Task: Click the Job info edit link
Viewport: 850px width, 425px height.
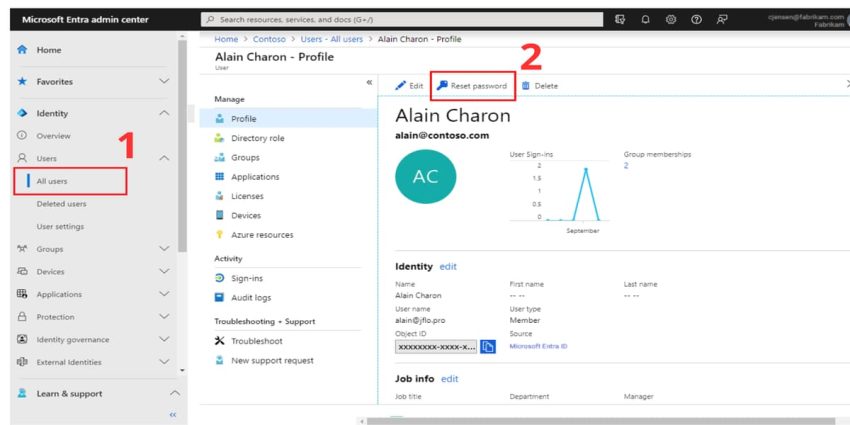Action: 449,379
